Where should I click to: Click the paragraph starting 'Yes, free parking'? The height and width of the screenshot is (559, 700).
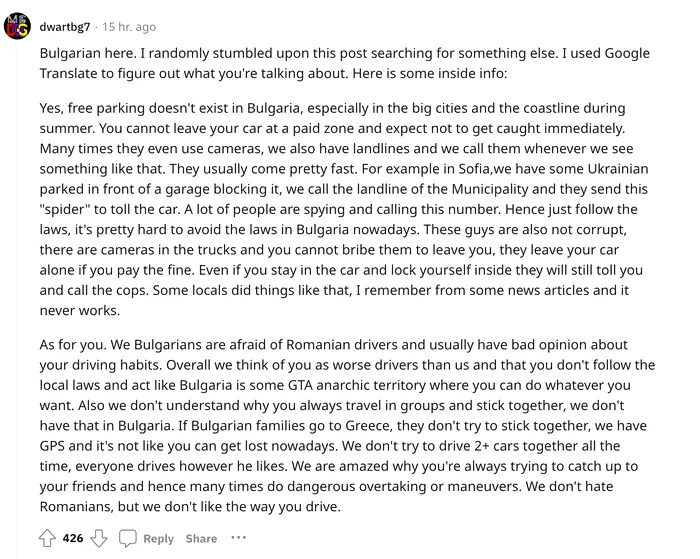click(x=343, y=209)
